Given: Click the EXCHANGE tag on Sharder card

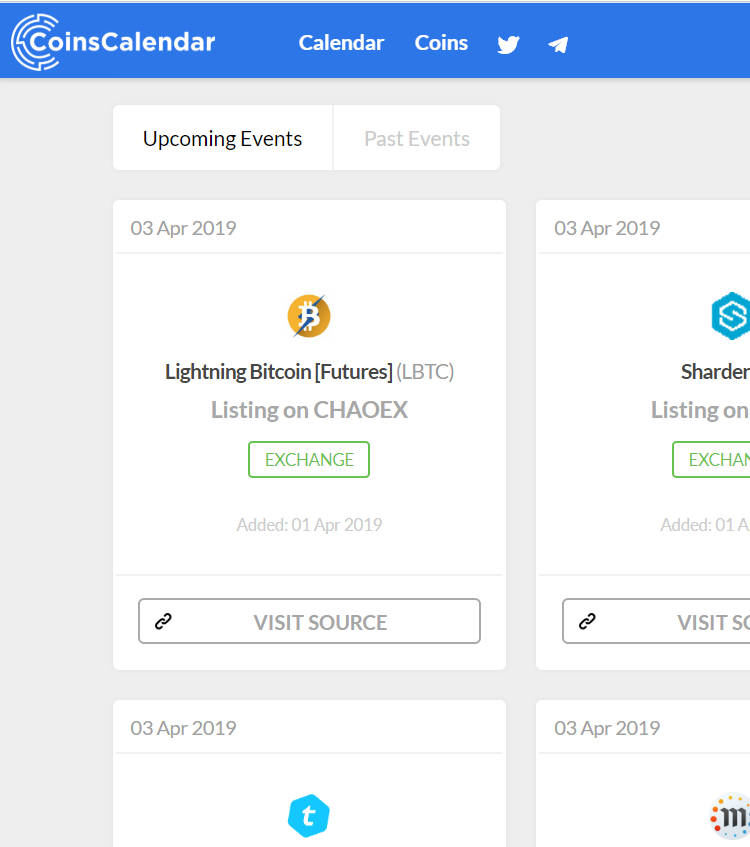Looking at the screenshot, I should (x=711, y=460).
